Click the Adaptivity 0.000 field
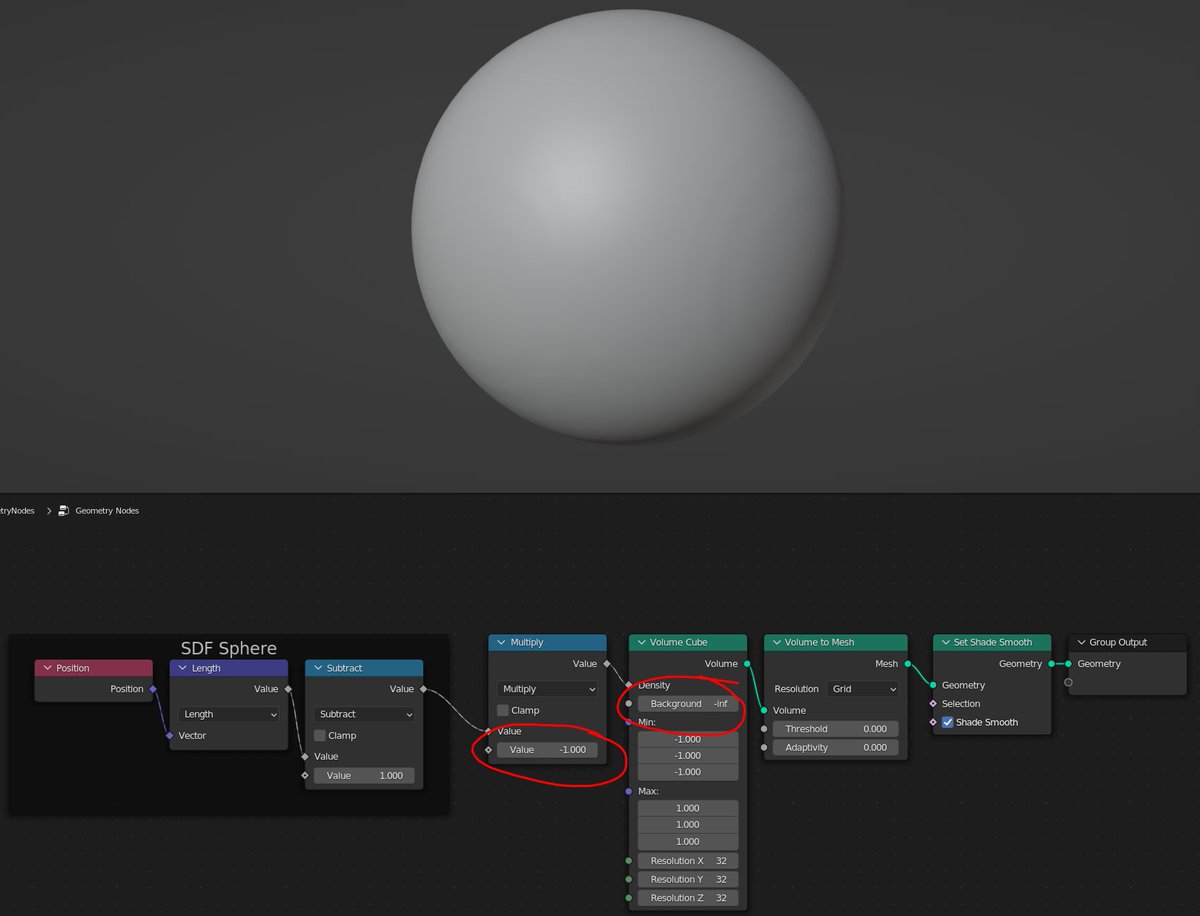This screenshot has height=916, width=1200. (836, 747)
